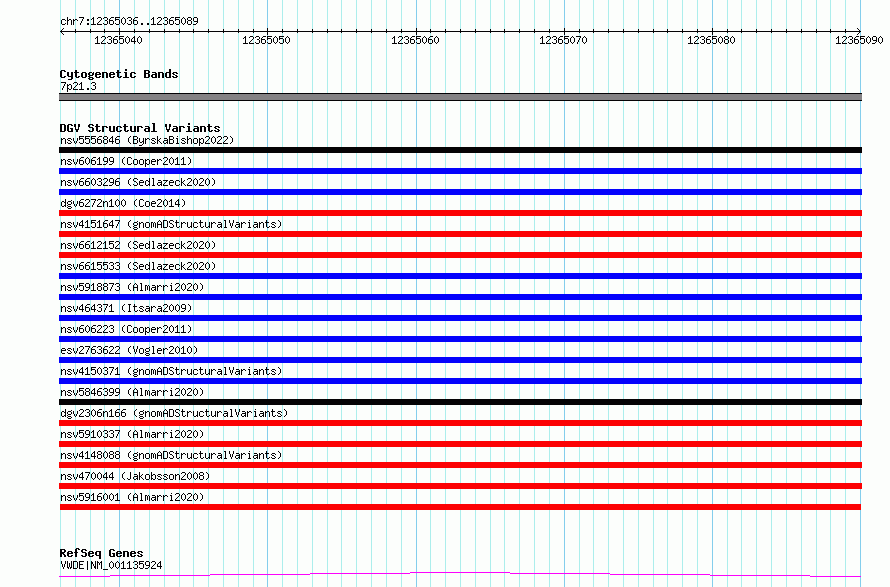The width and height of the screenshot is (890, 587).
Task: Click the blue bar under nsv606223
Action: pos(460,339)
